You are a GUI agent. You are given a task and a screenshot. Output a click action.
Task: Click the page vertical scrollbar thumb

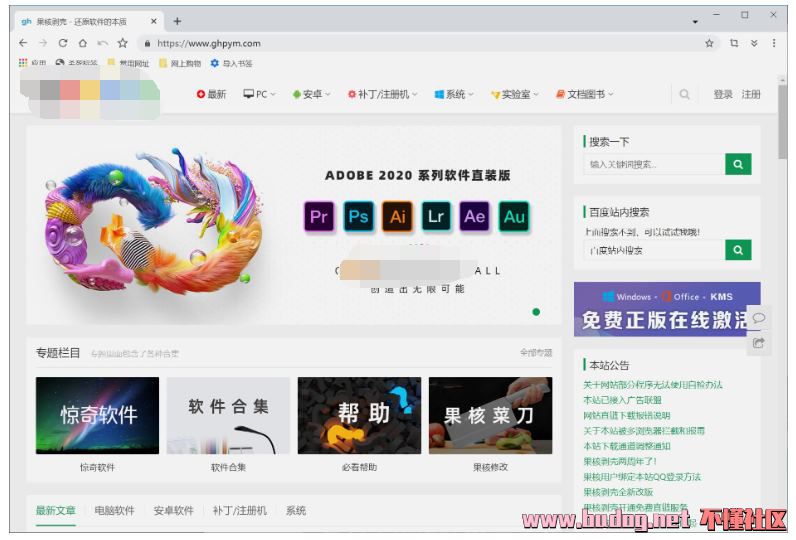(782, 122)
